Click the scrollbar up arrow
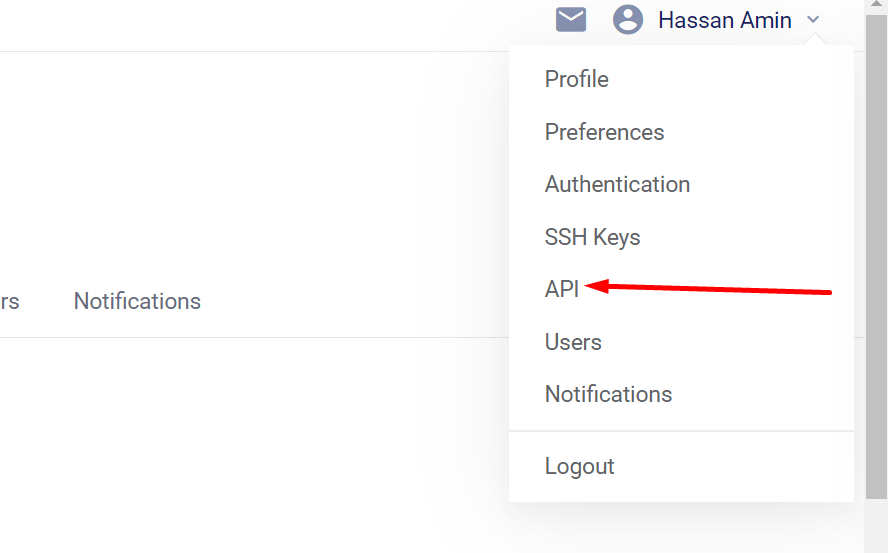The image size is (888, 553). click(876, 5)
